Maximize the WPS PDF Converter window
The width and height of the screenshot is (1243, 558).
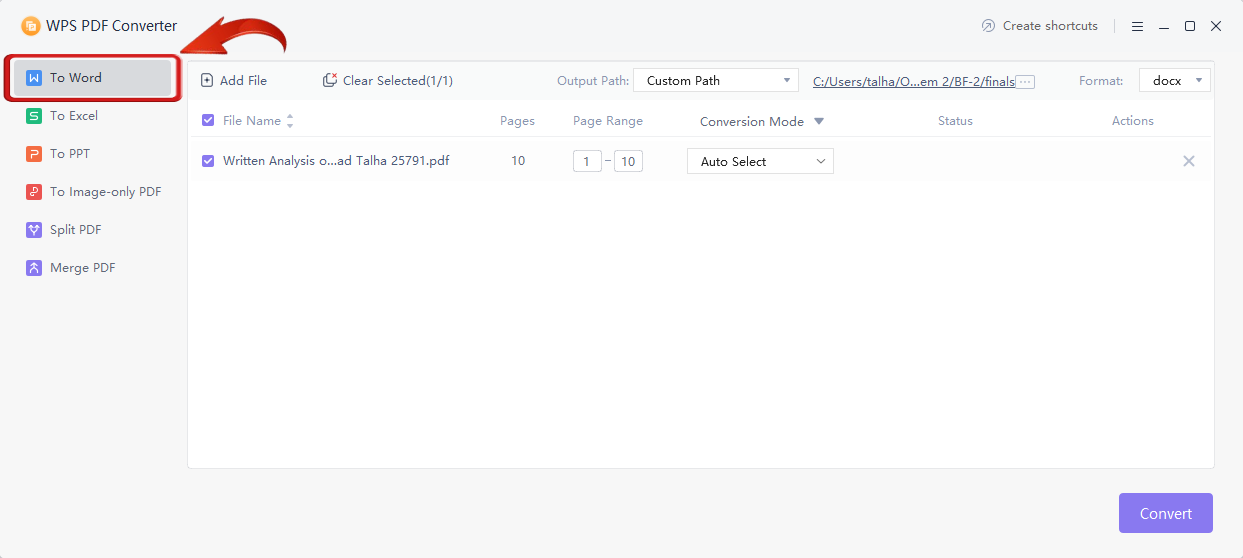point(1190,26)
